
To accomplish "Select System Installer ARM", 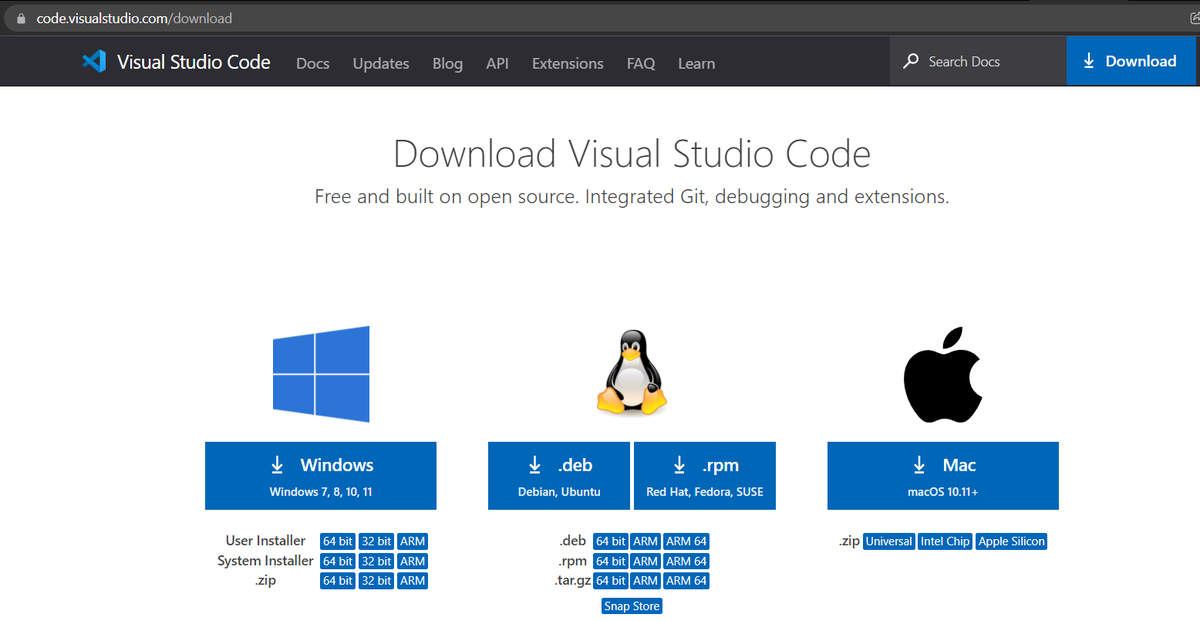I will (413, 561).
